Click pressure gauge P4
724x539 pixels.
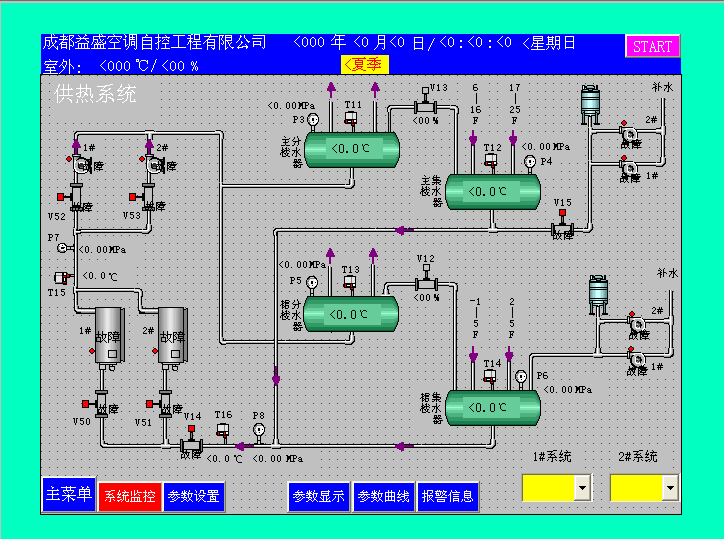tap(530, 163)
